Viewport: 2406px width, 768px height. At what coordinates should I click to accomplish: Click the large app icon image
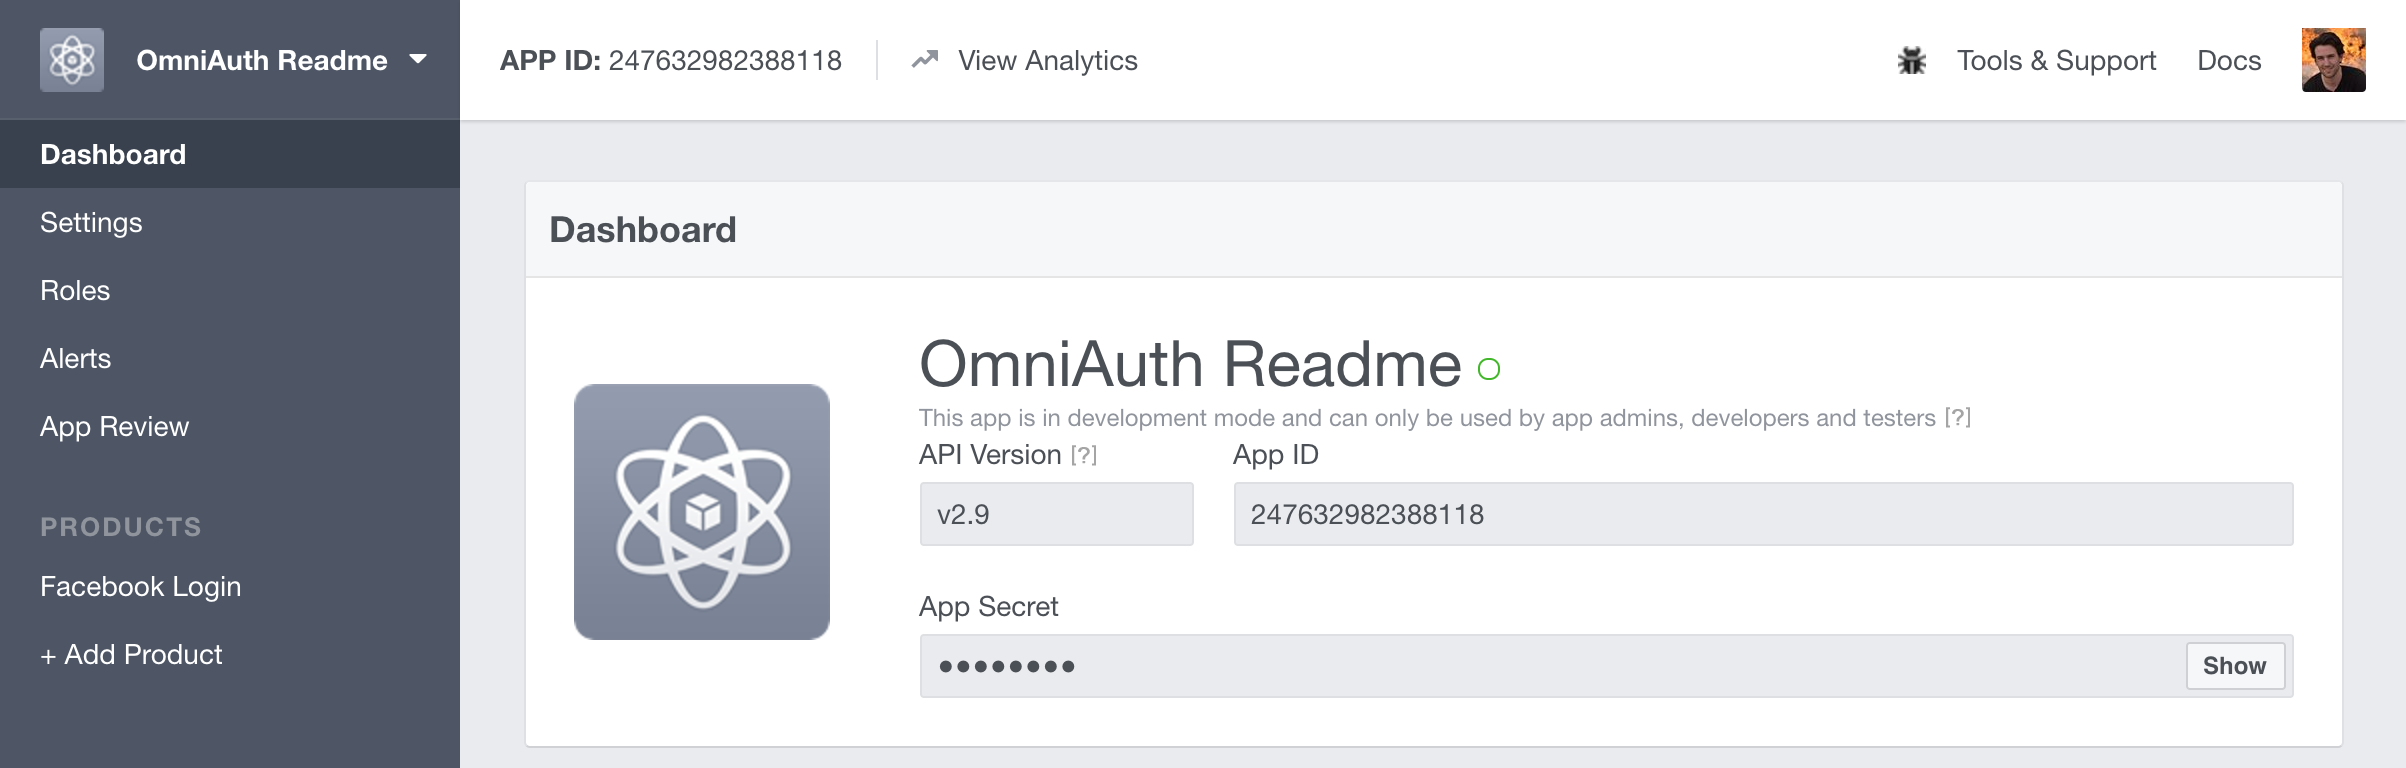(x=702, y=512)
